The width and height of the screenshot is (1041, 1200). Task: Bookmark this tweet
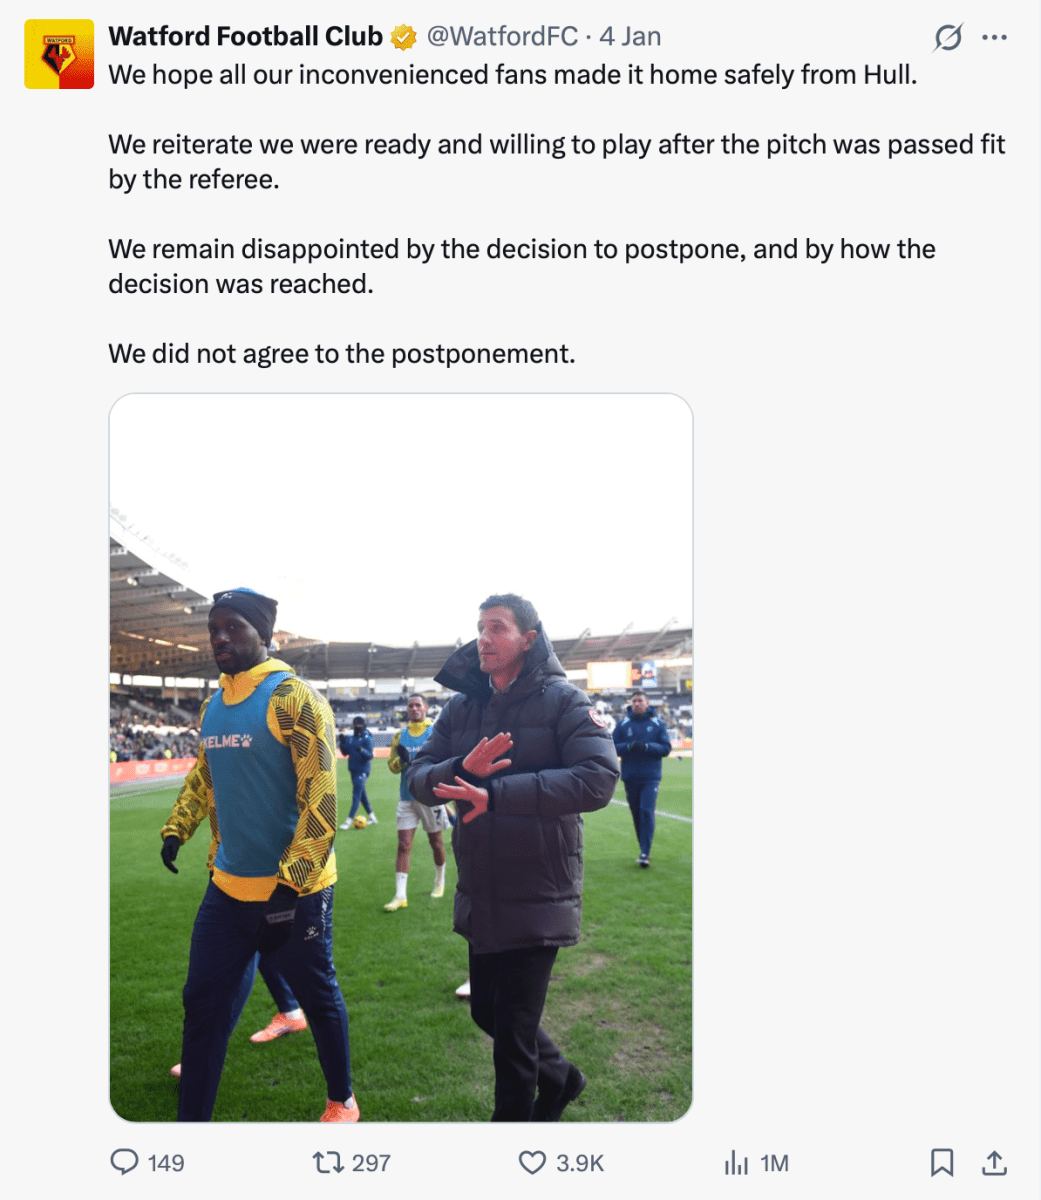pos(941,1162)
